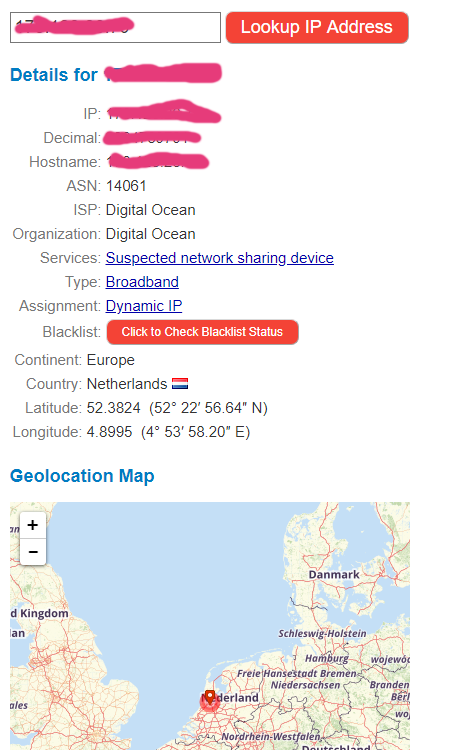
Task: Click the Hamburg label on map
Action: (x=327, y=659)
